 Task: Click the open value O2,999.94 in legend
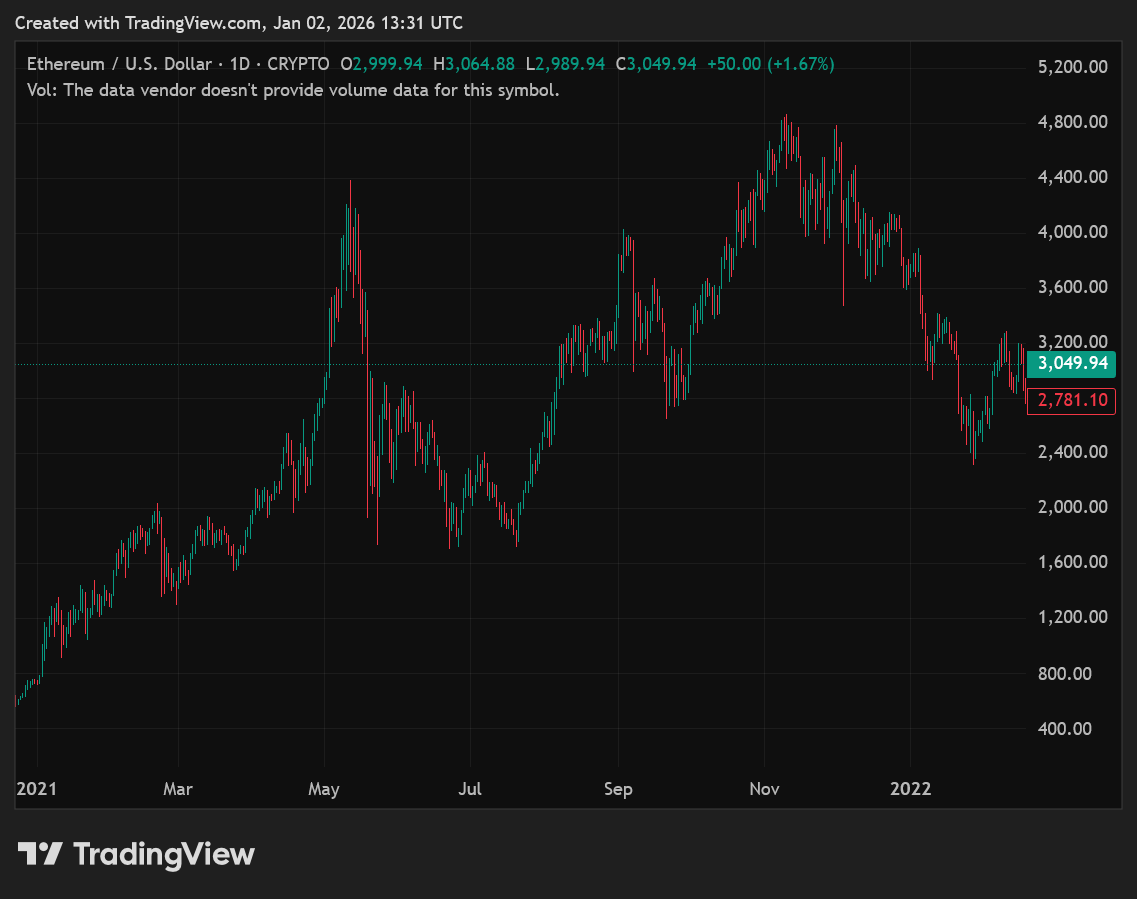[x=382, y=62]
